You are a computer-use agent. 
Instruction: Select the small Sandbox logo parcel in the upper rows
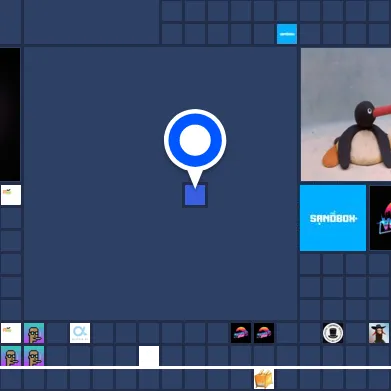287,34
